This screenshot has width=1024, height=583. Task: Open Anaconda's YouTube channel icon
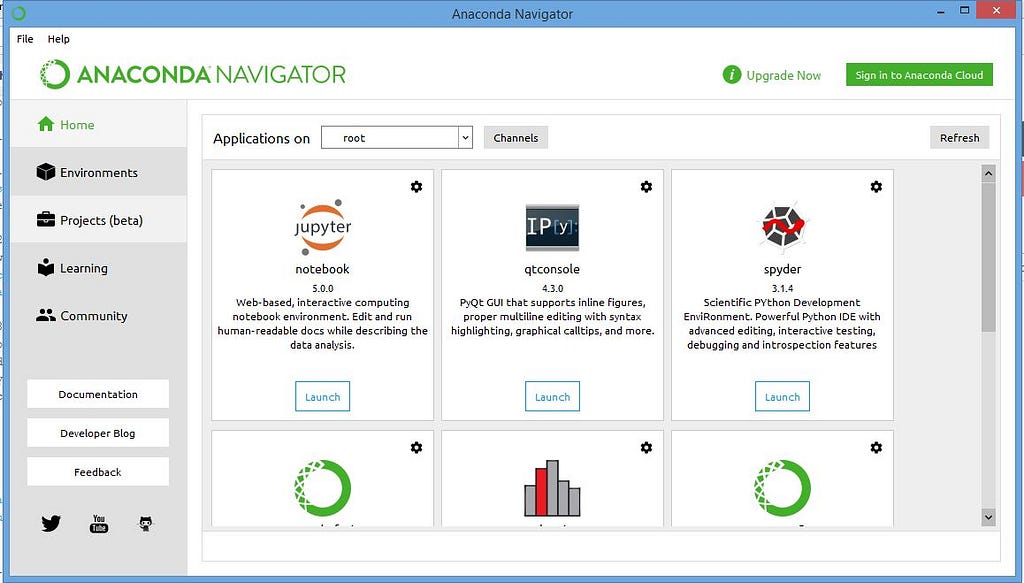pos(99,524)
